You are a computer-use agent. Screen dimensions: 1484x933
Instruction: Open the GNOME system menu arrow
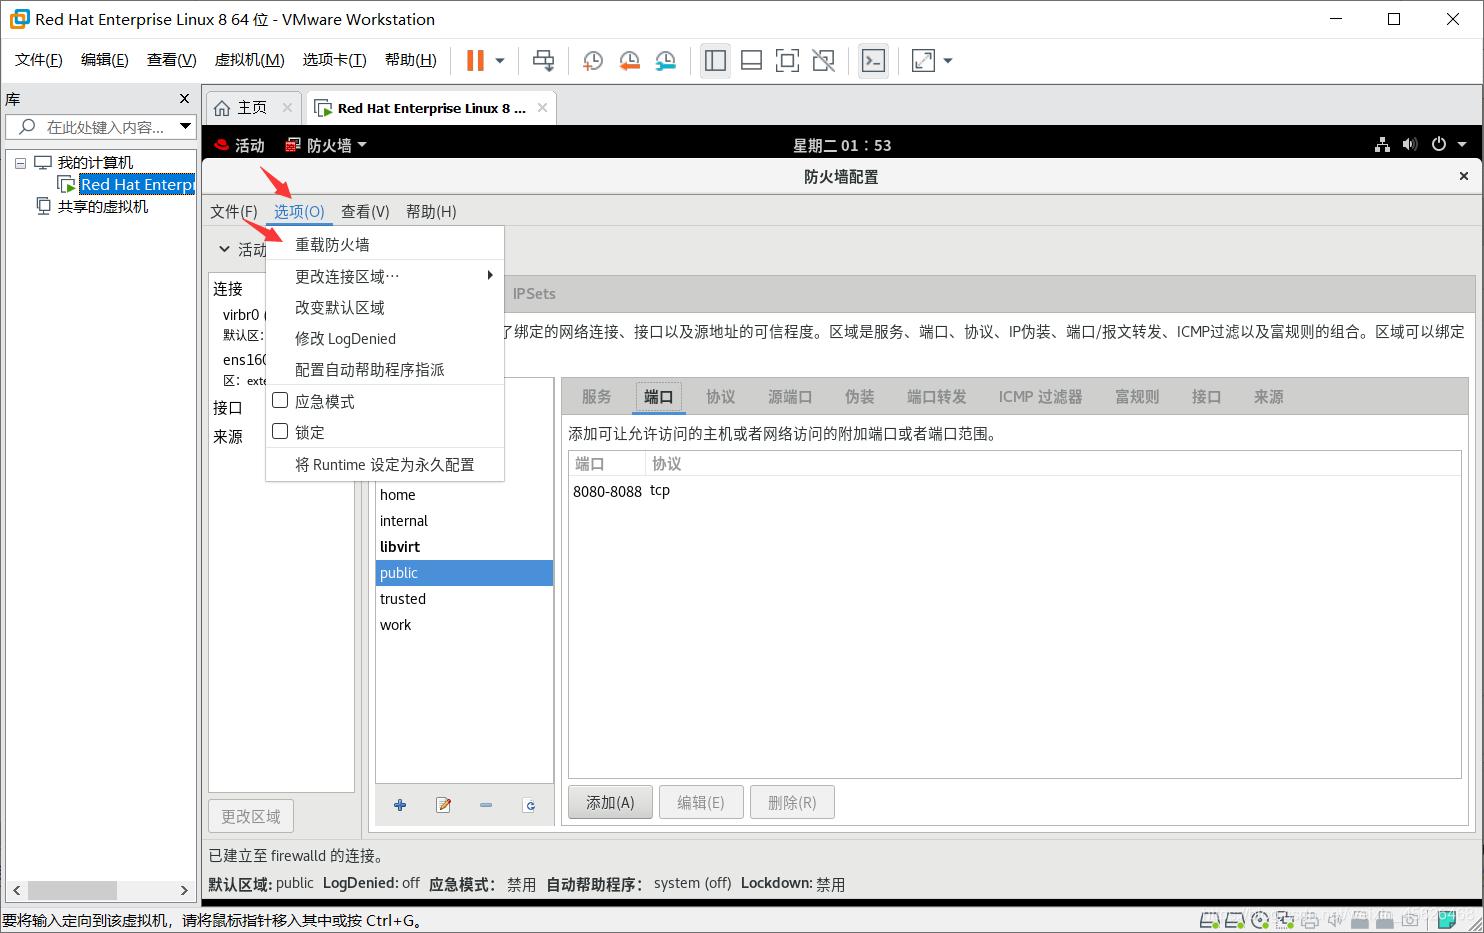click(x=1462, y=144)
